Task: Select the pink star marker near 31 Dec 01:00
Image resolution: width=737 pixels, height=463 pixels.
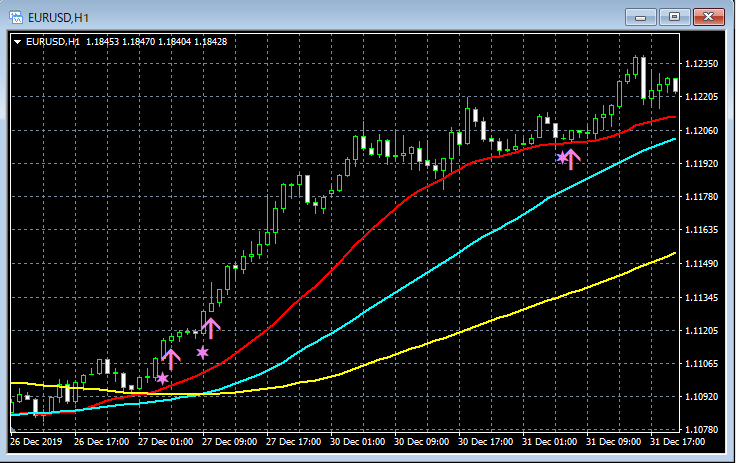Action: point(562,157)
